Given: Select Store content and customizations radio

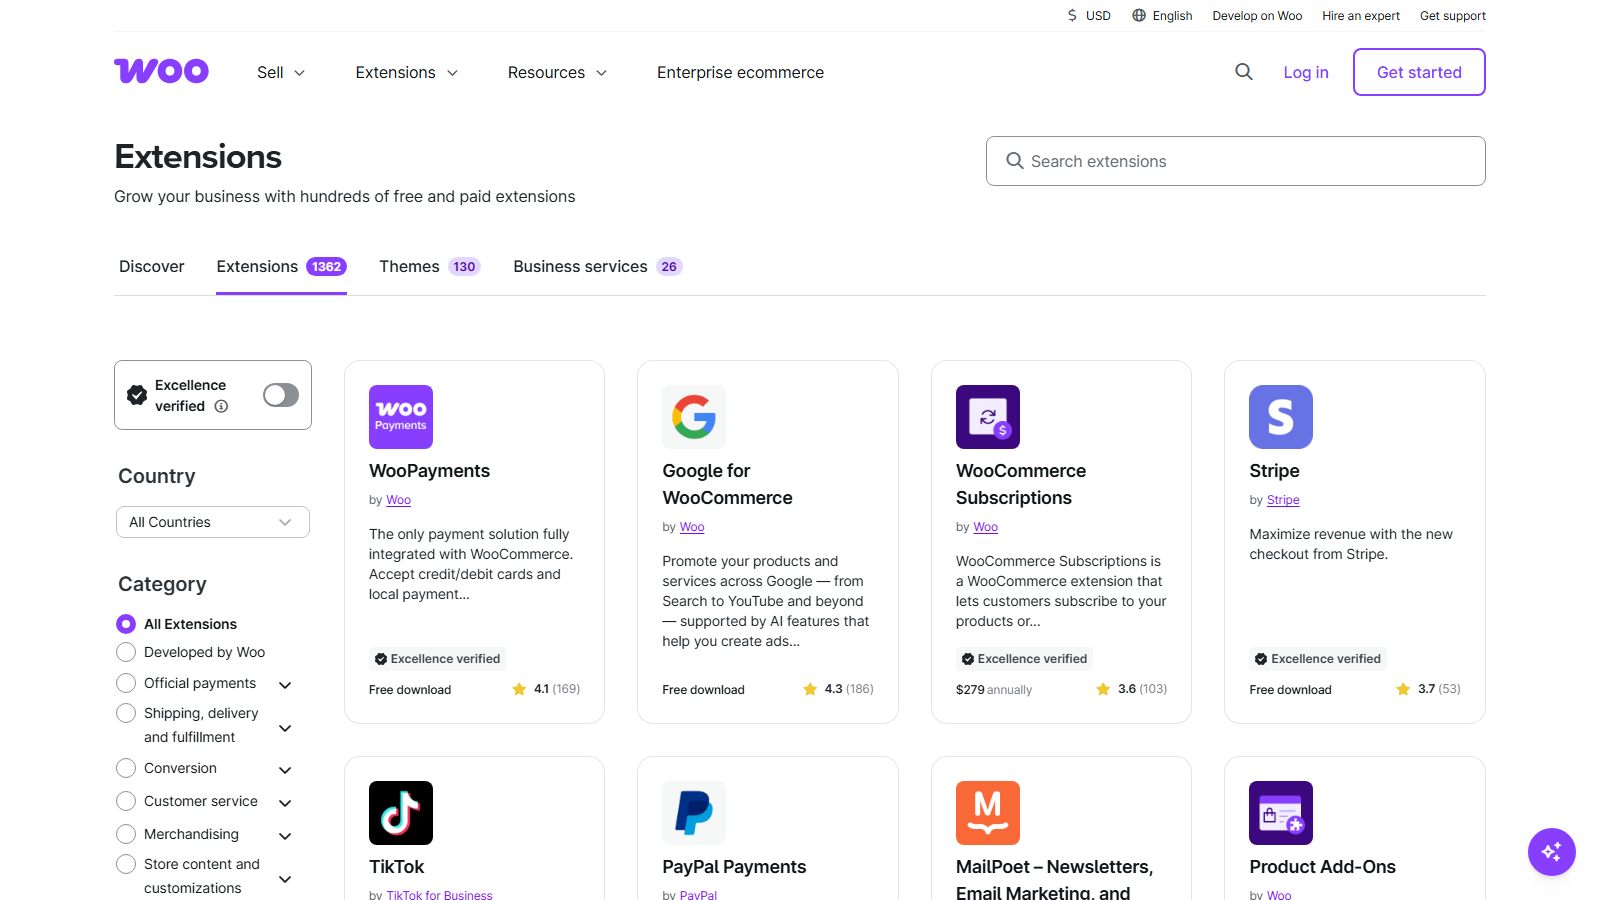Looking at the screenshot, I should (126, 864).
